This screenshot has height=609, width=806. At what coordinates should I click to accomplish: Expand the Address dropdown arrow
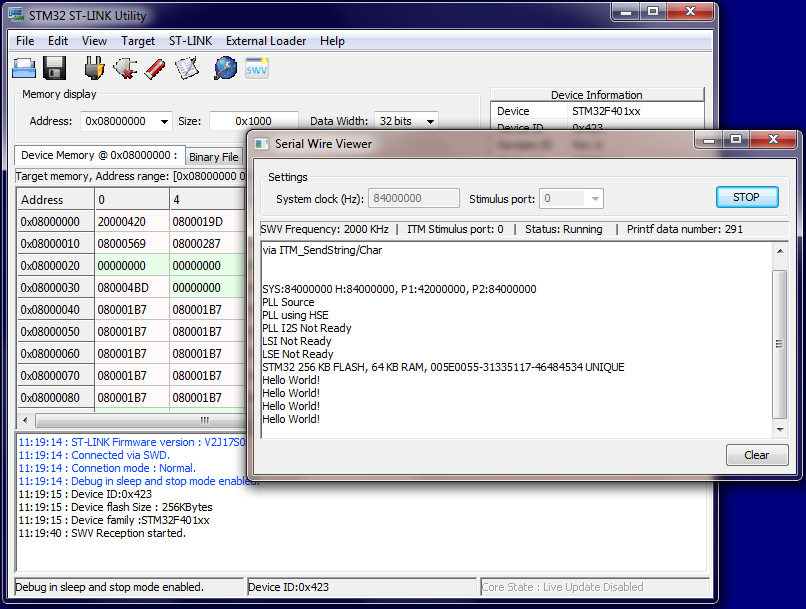[x=164, y=121]
